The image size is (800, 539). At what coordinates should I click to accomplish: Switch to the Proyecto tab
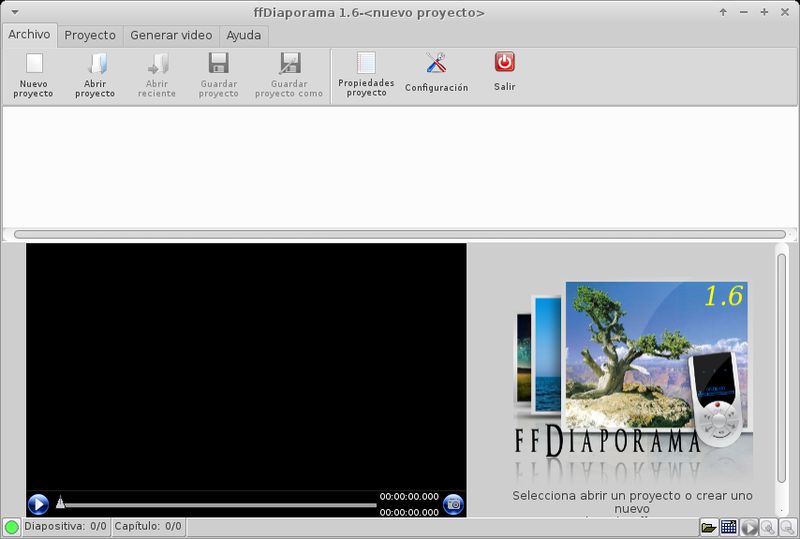[x=90, y=35]
